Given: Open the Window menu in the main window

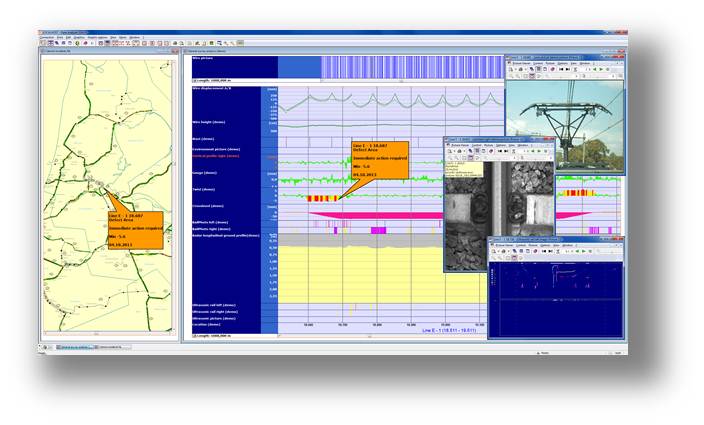Looking at the screenshot, I should click(x=135, y=37).
